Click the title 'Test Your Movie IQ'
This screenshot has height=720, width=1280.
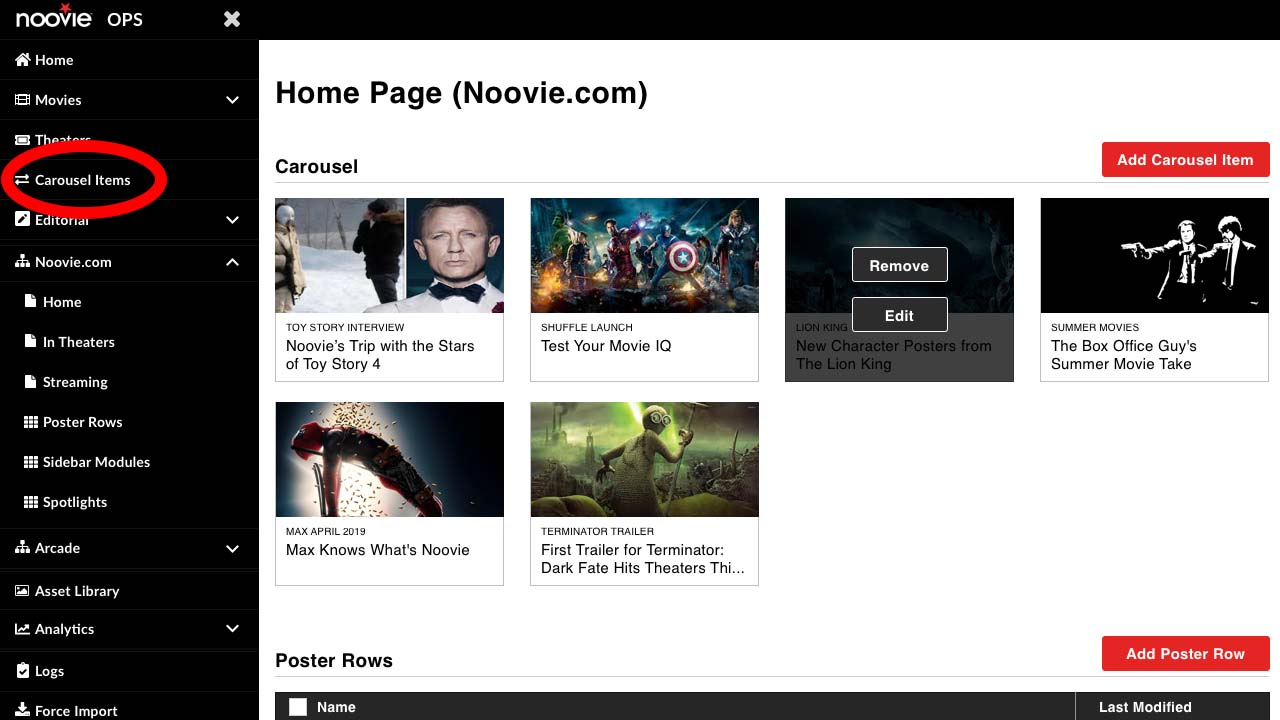606,346
